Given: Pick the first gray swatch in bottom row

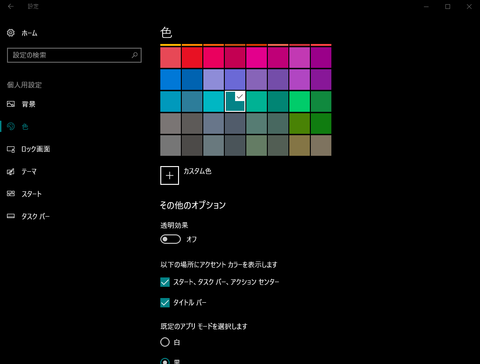Looking at the screenshot, I should (x=170, y=145).
